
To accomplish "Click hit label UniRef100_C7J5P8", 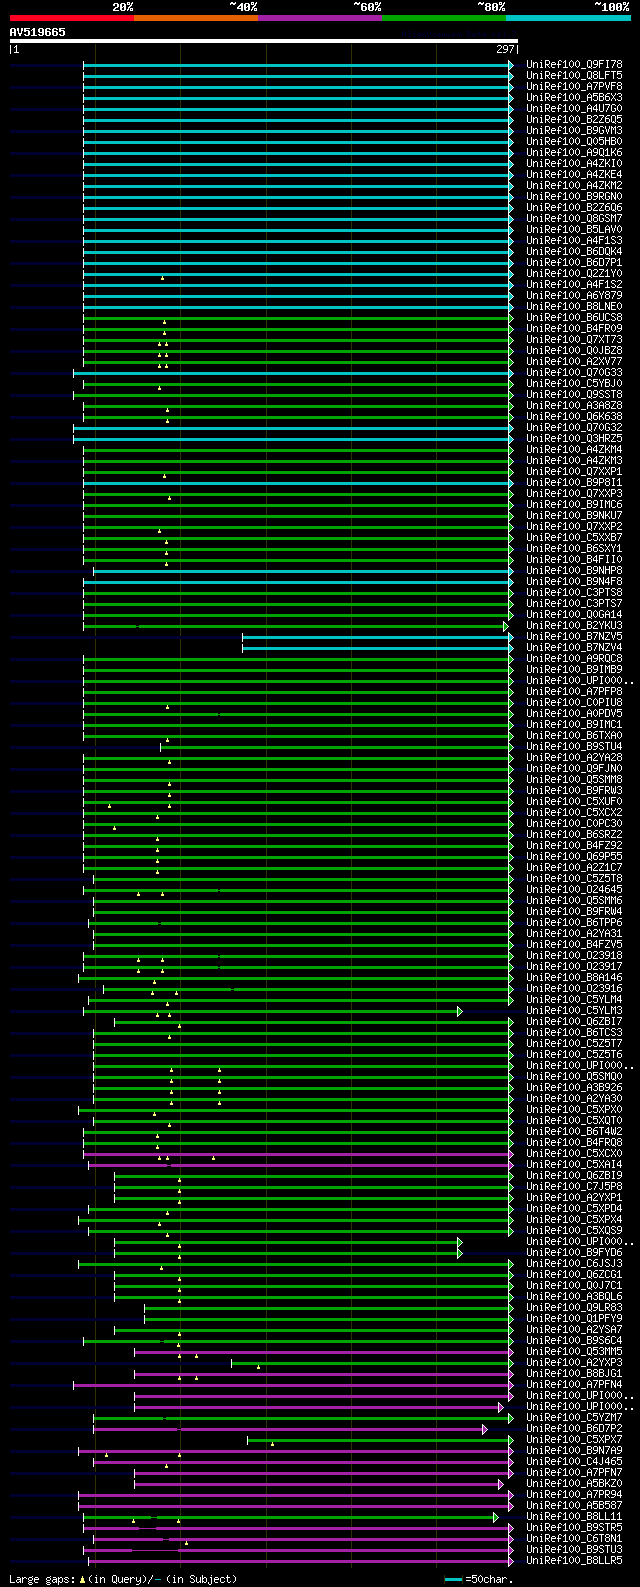I will click(x=574, y=1186).
